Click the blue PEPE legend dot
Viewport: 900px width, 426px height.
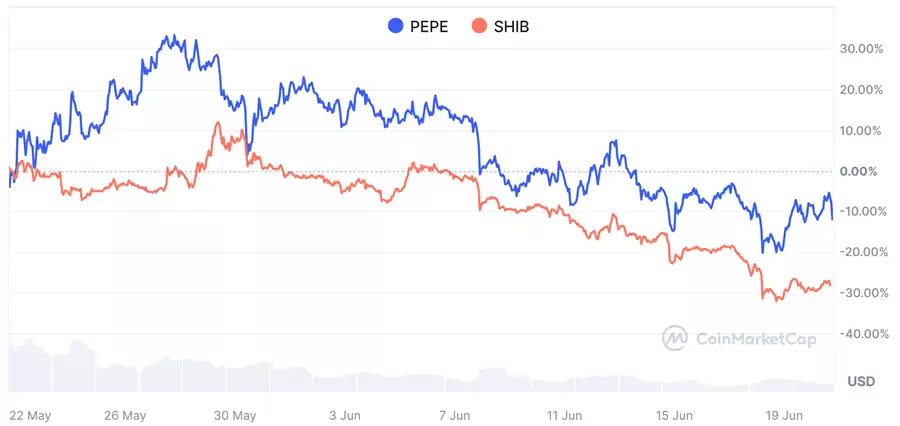[396, 26]
